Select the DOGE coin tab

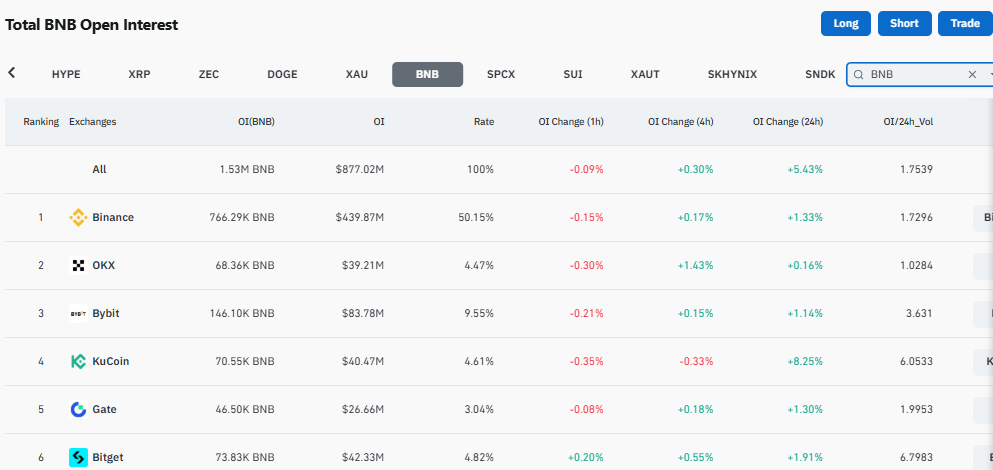pyautogui.click(x=282, y=74)
